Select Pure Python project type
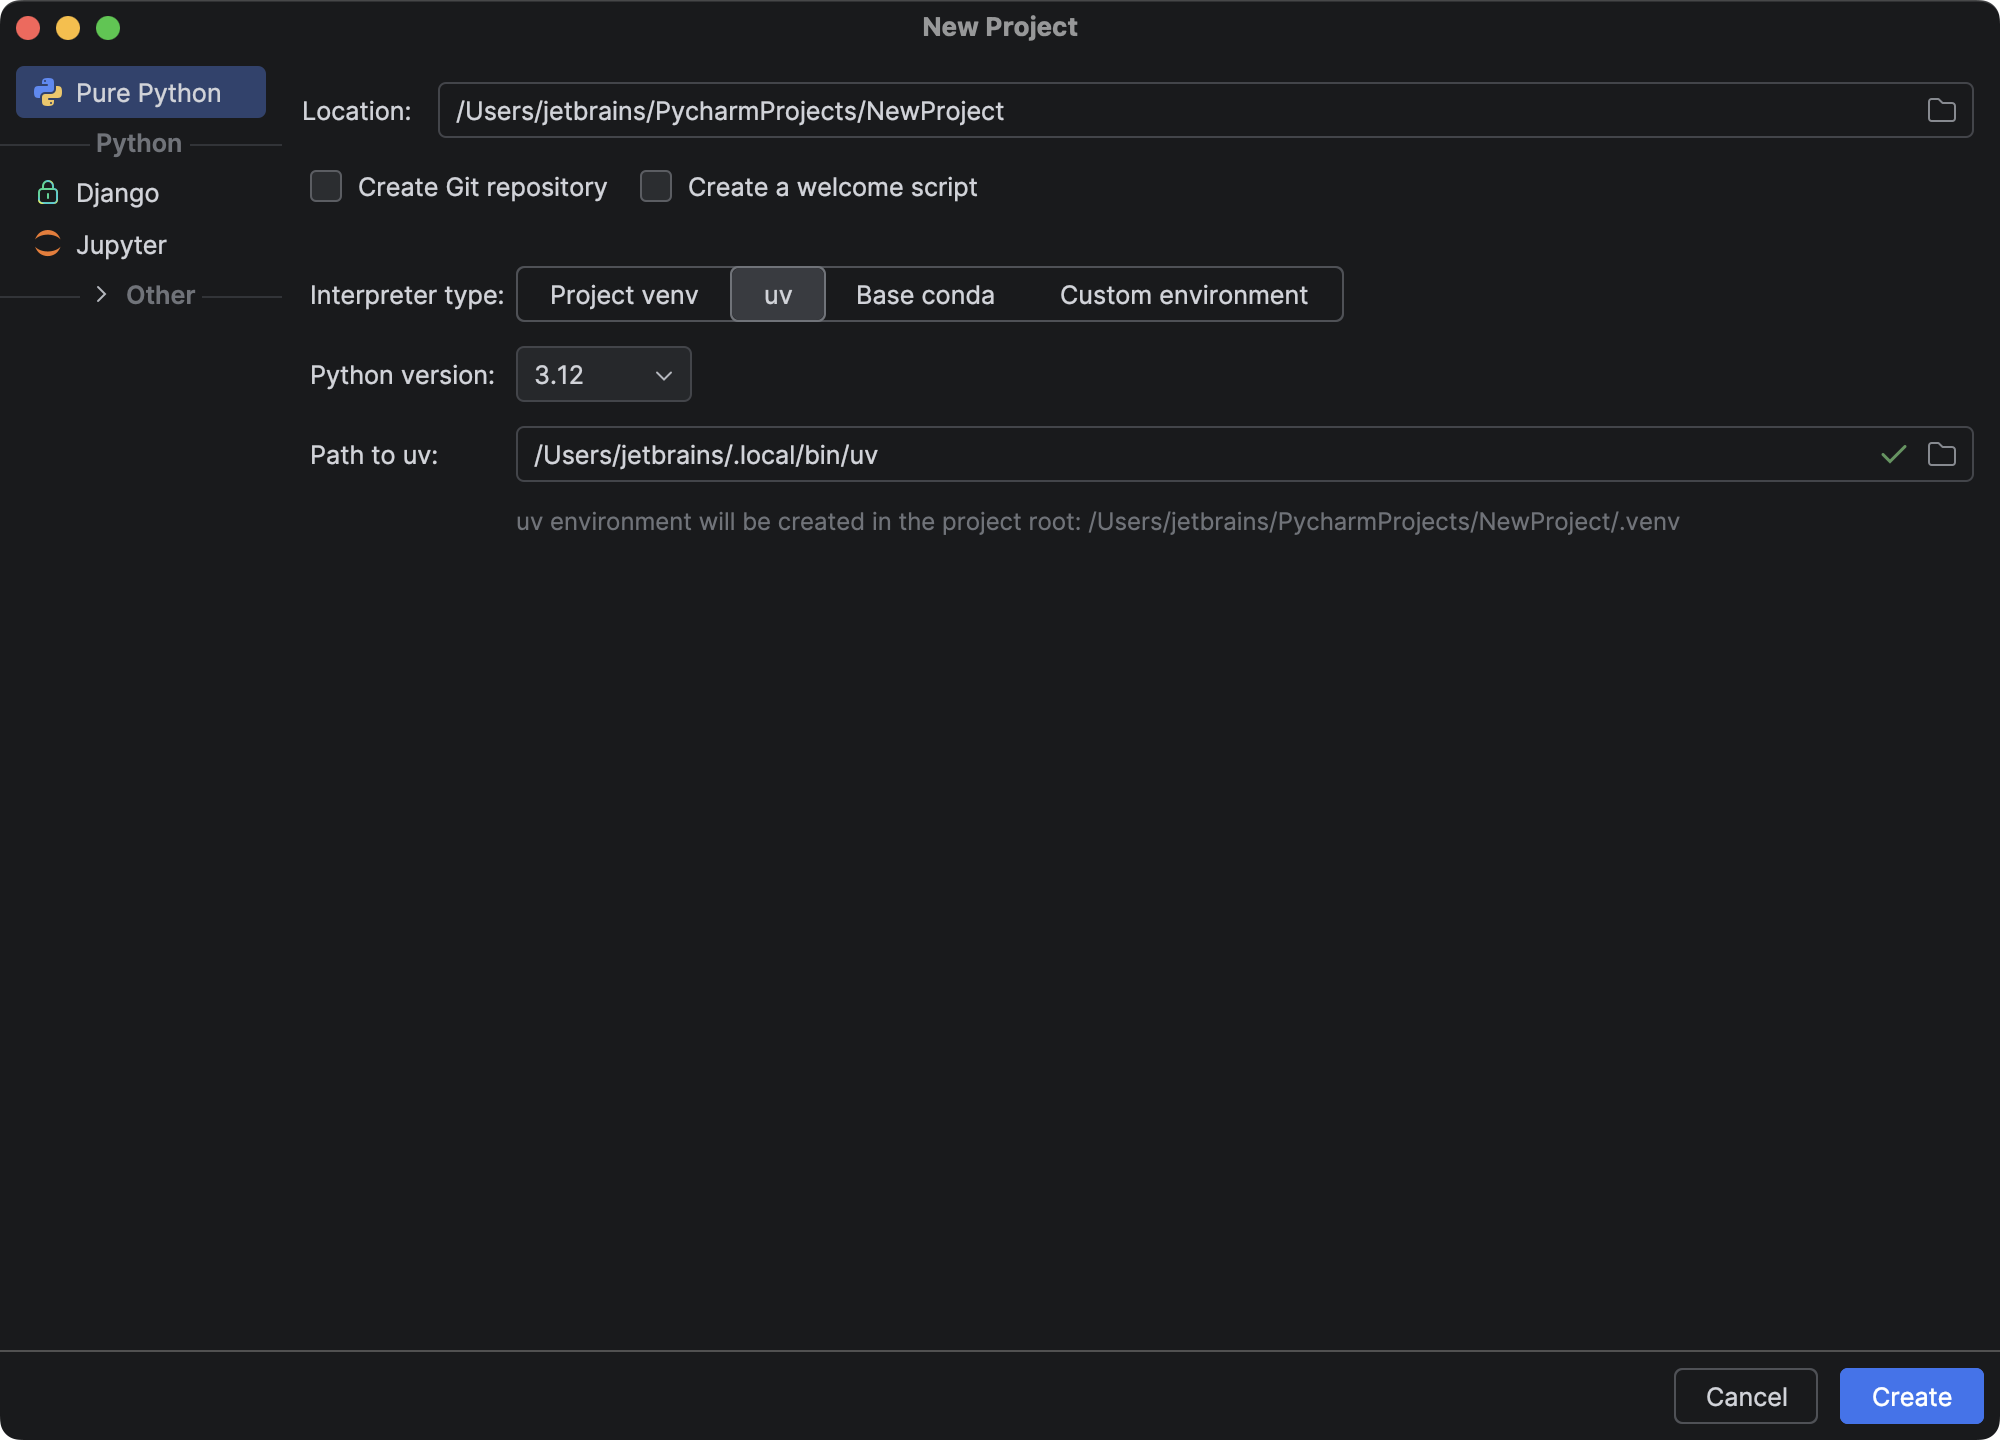The width and height of the screenshot is (2000, 1440). (x=149, y=91)
